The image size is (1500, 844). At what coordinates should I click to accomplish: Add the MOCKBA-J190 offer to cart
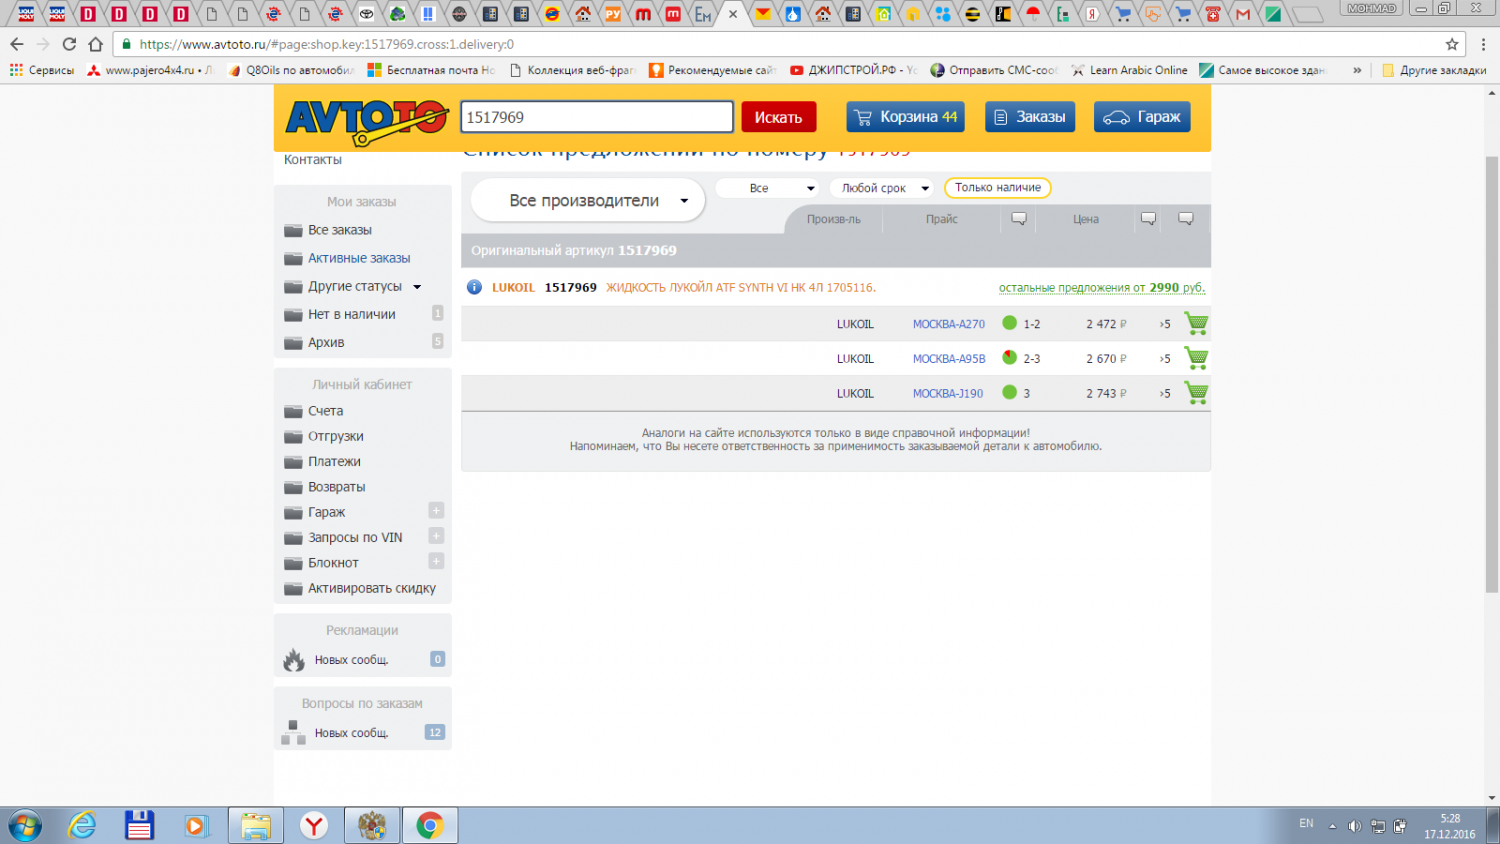click(1196, 392)
